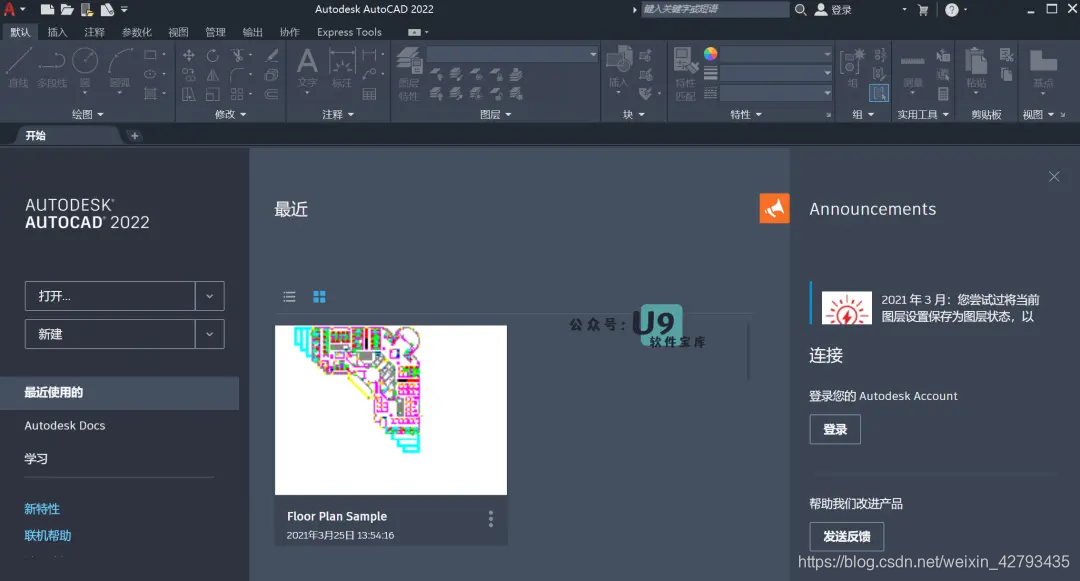Switch recent files to grid view
Viewport: 1080px width, 581px height.
[x=320, y=297]
